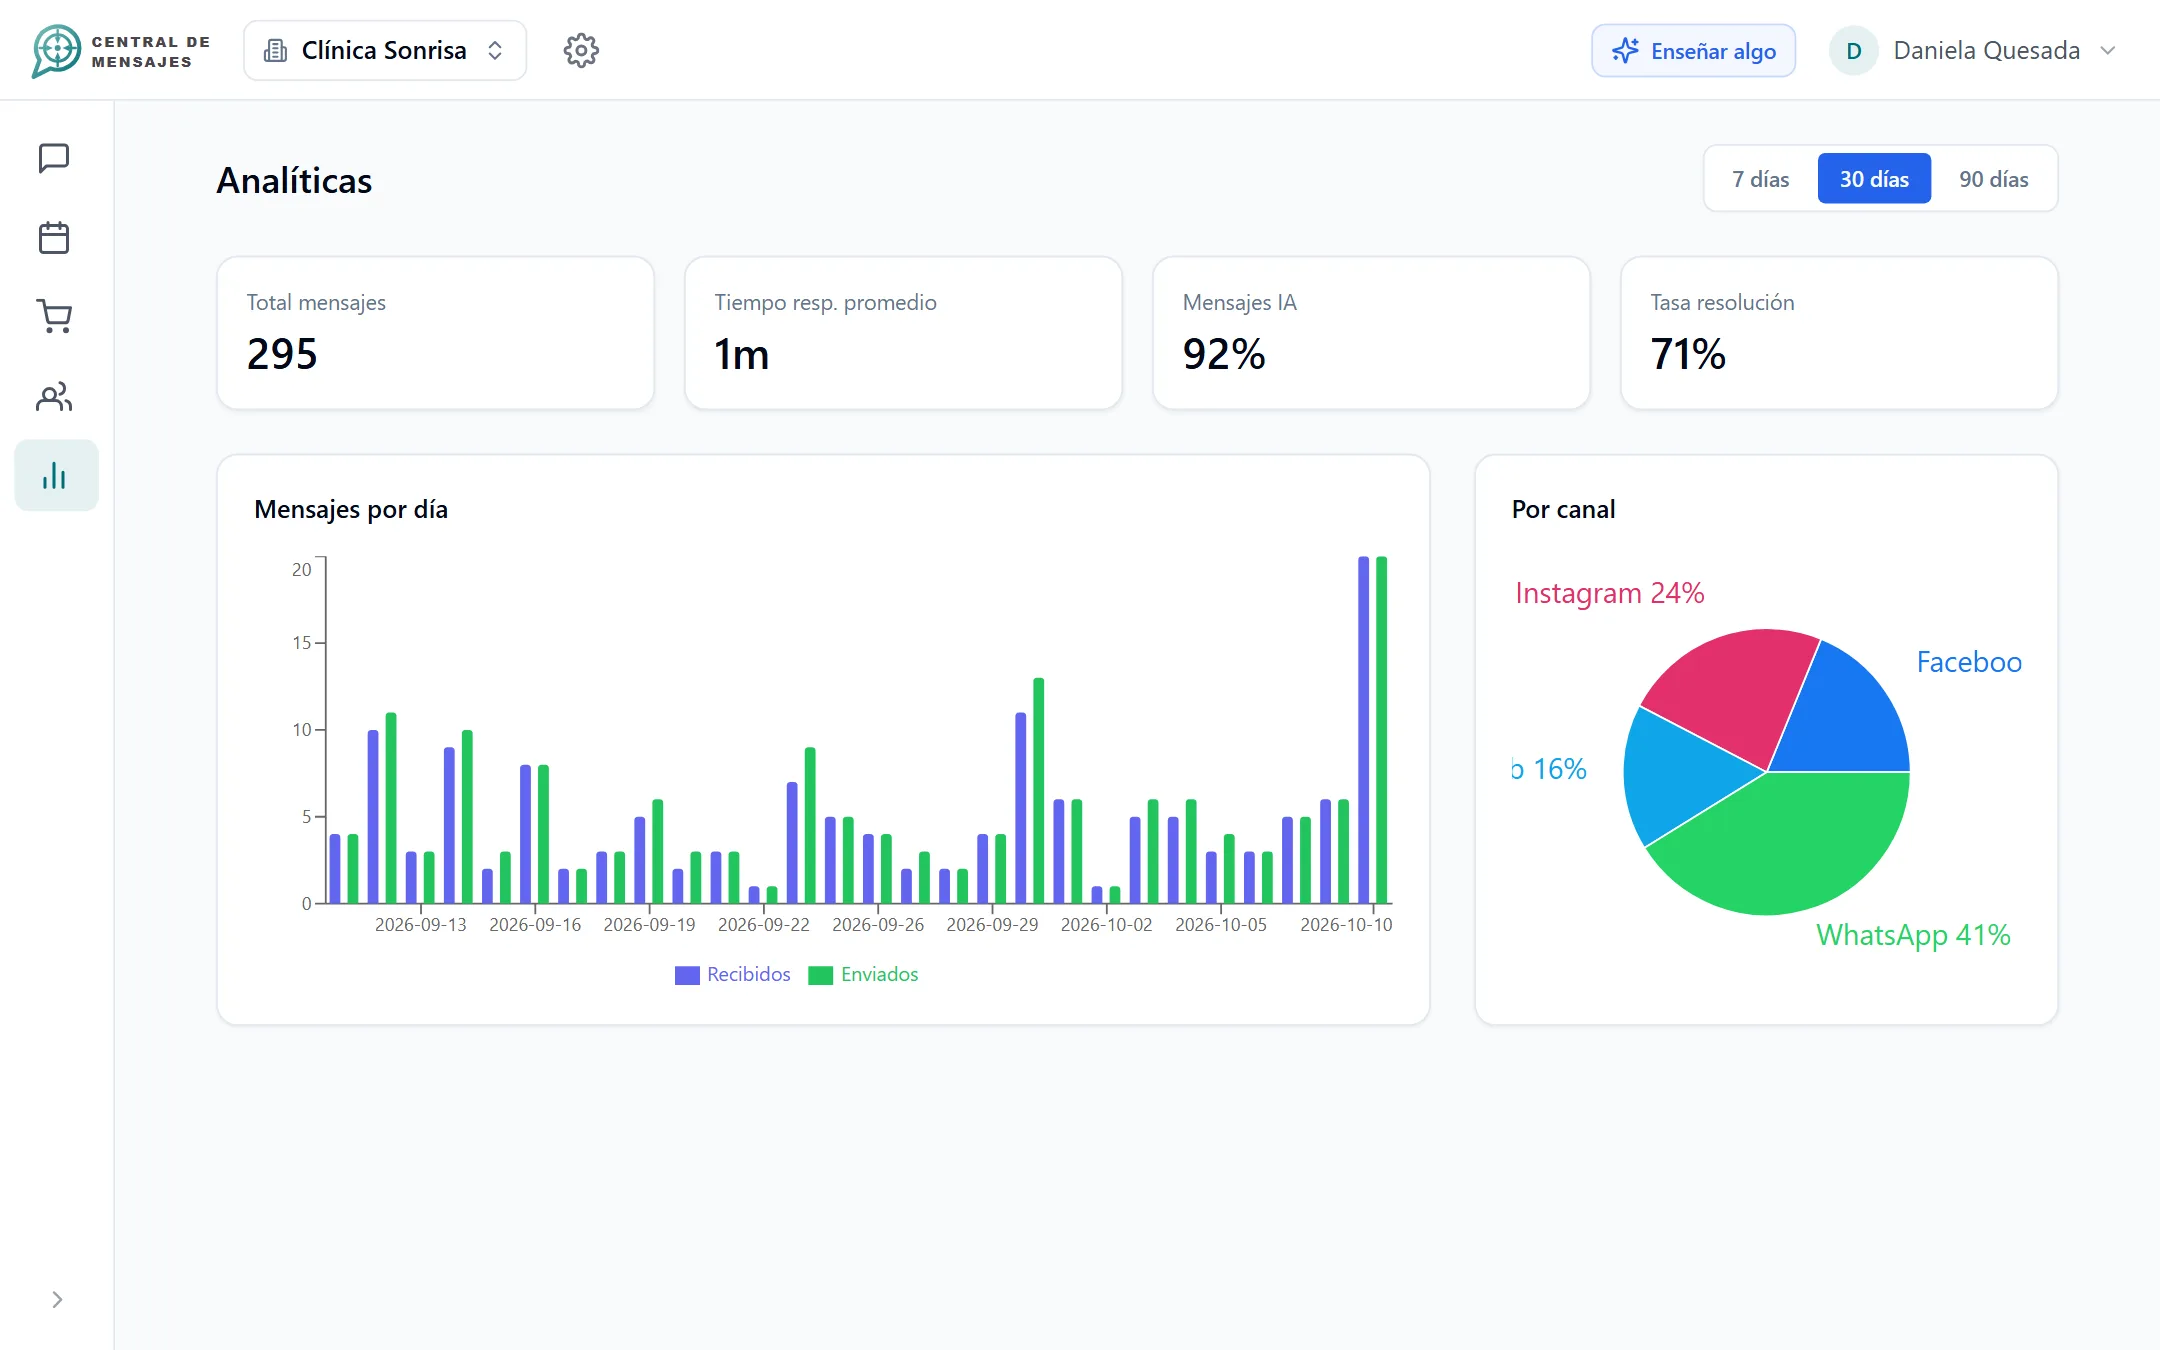Toggle Enviados series in chart legend
This screenshot has width=2160, height=1350.
click(x=863, y=975)
